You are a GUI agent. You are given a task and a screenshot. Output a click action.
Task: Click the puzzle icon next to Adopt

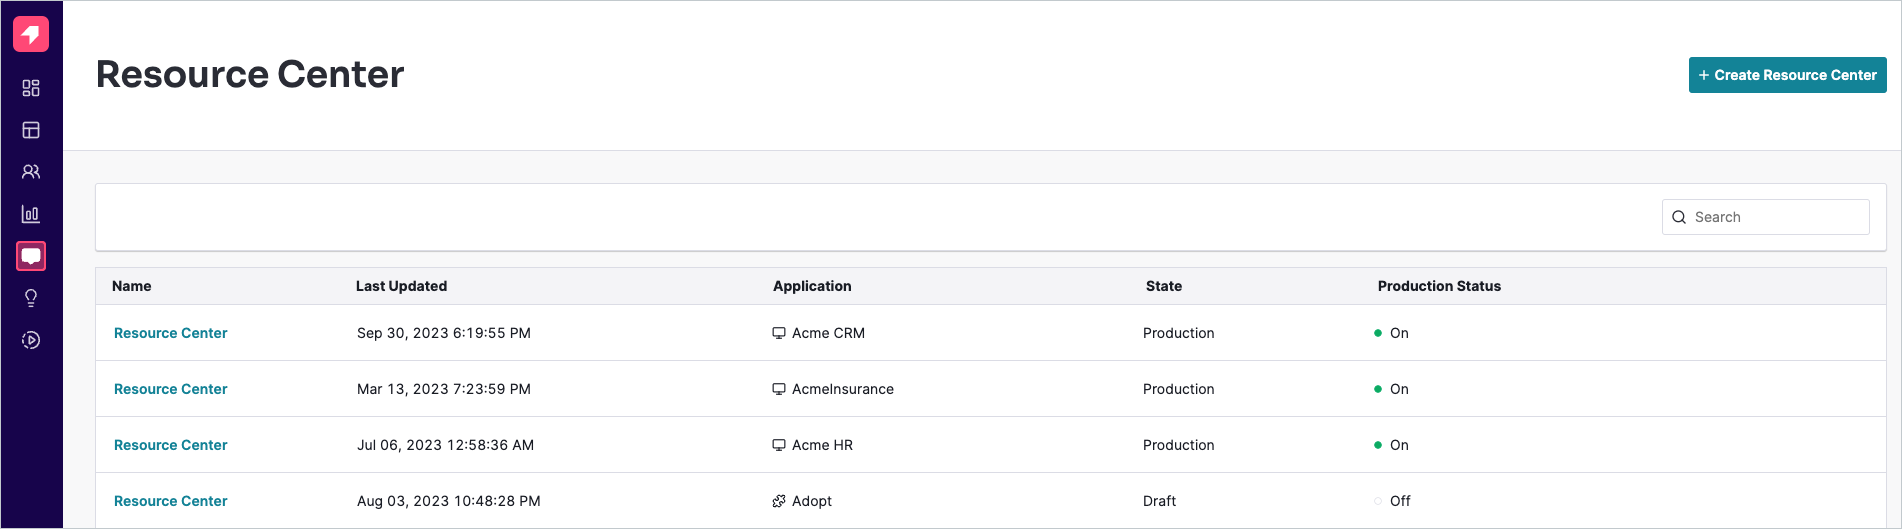[779, 501]
